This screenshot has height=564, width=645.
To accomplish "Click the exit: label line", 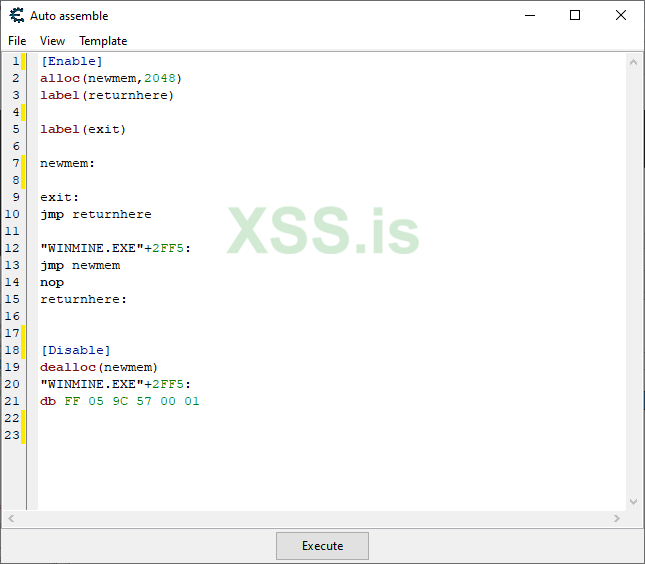I will (x=59, y=197).
